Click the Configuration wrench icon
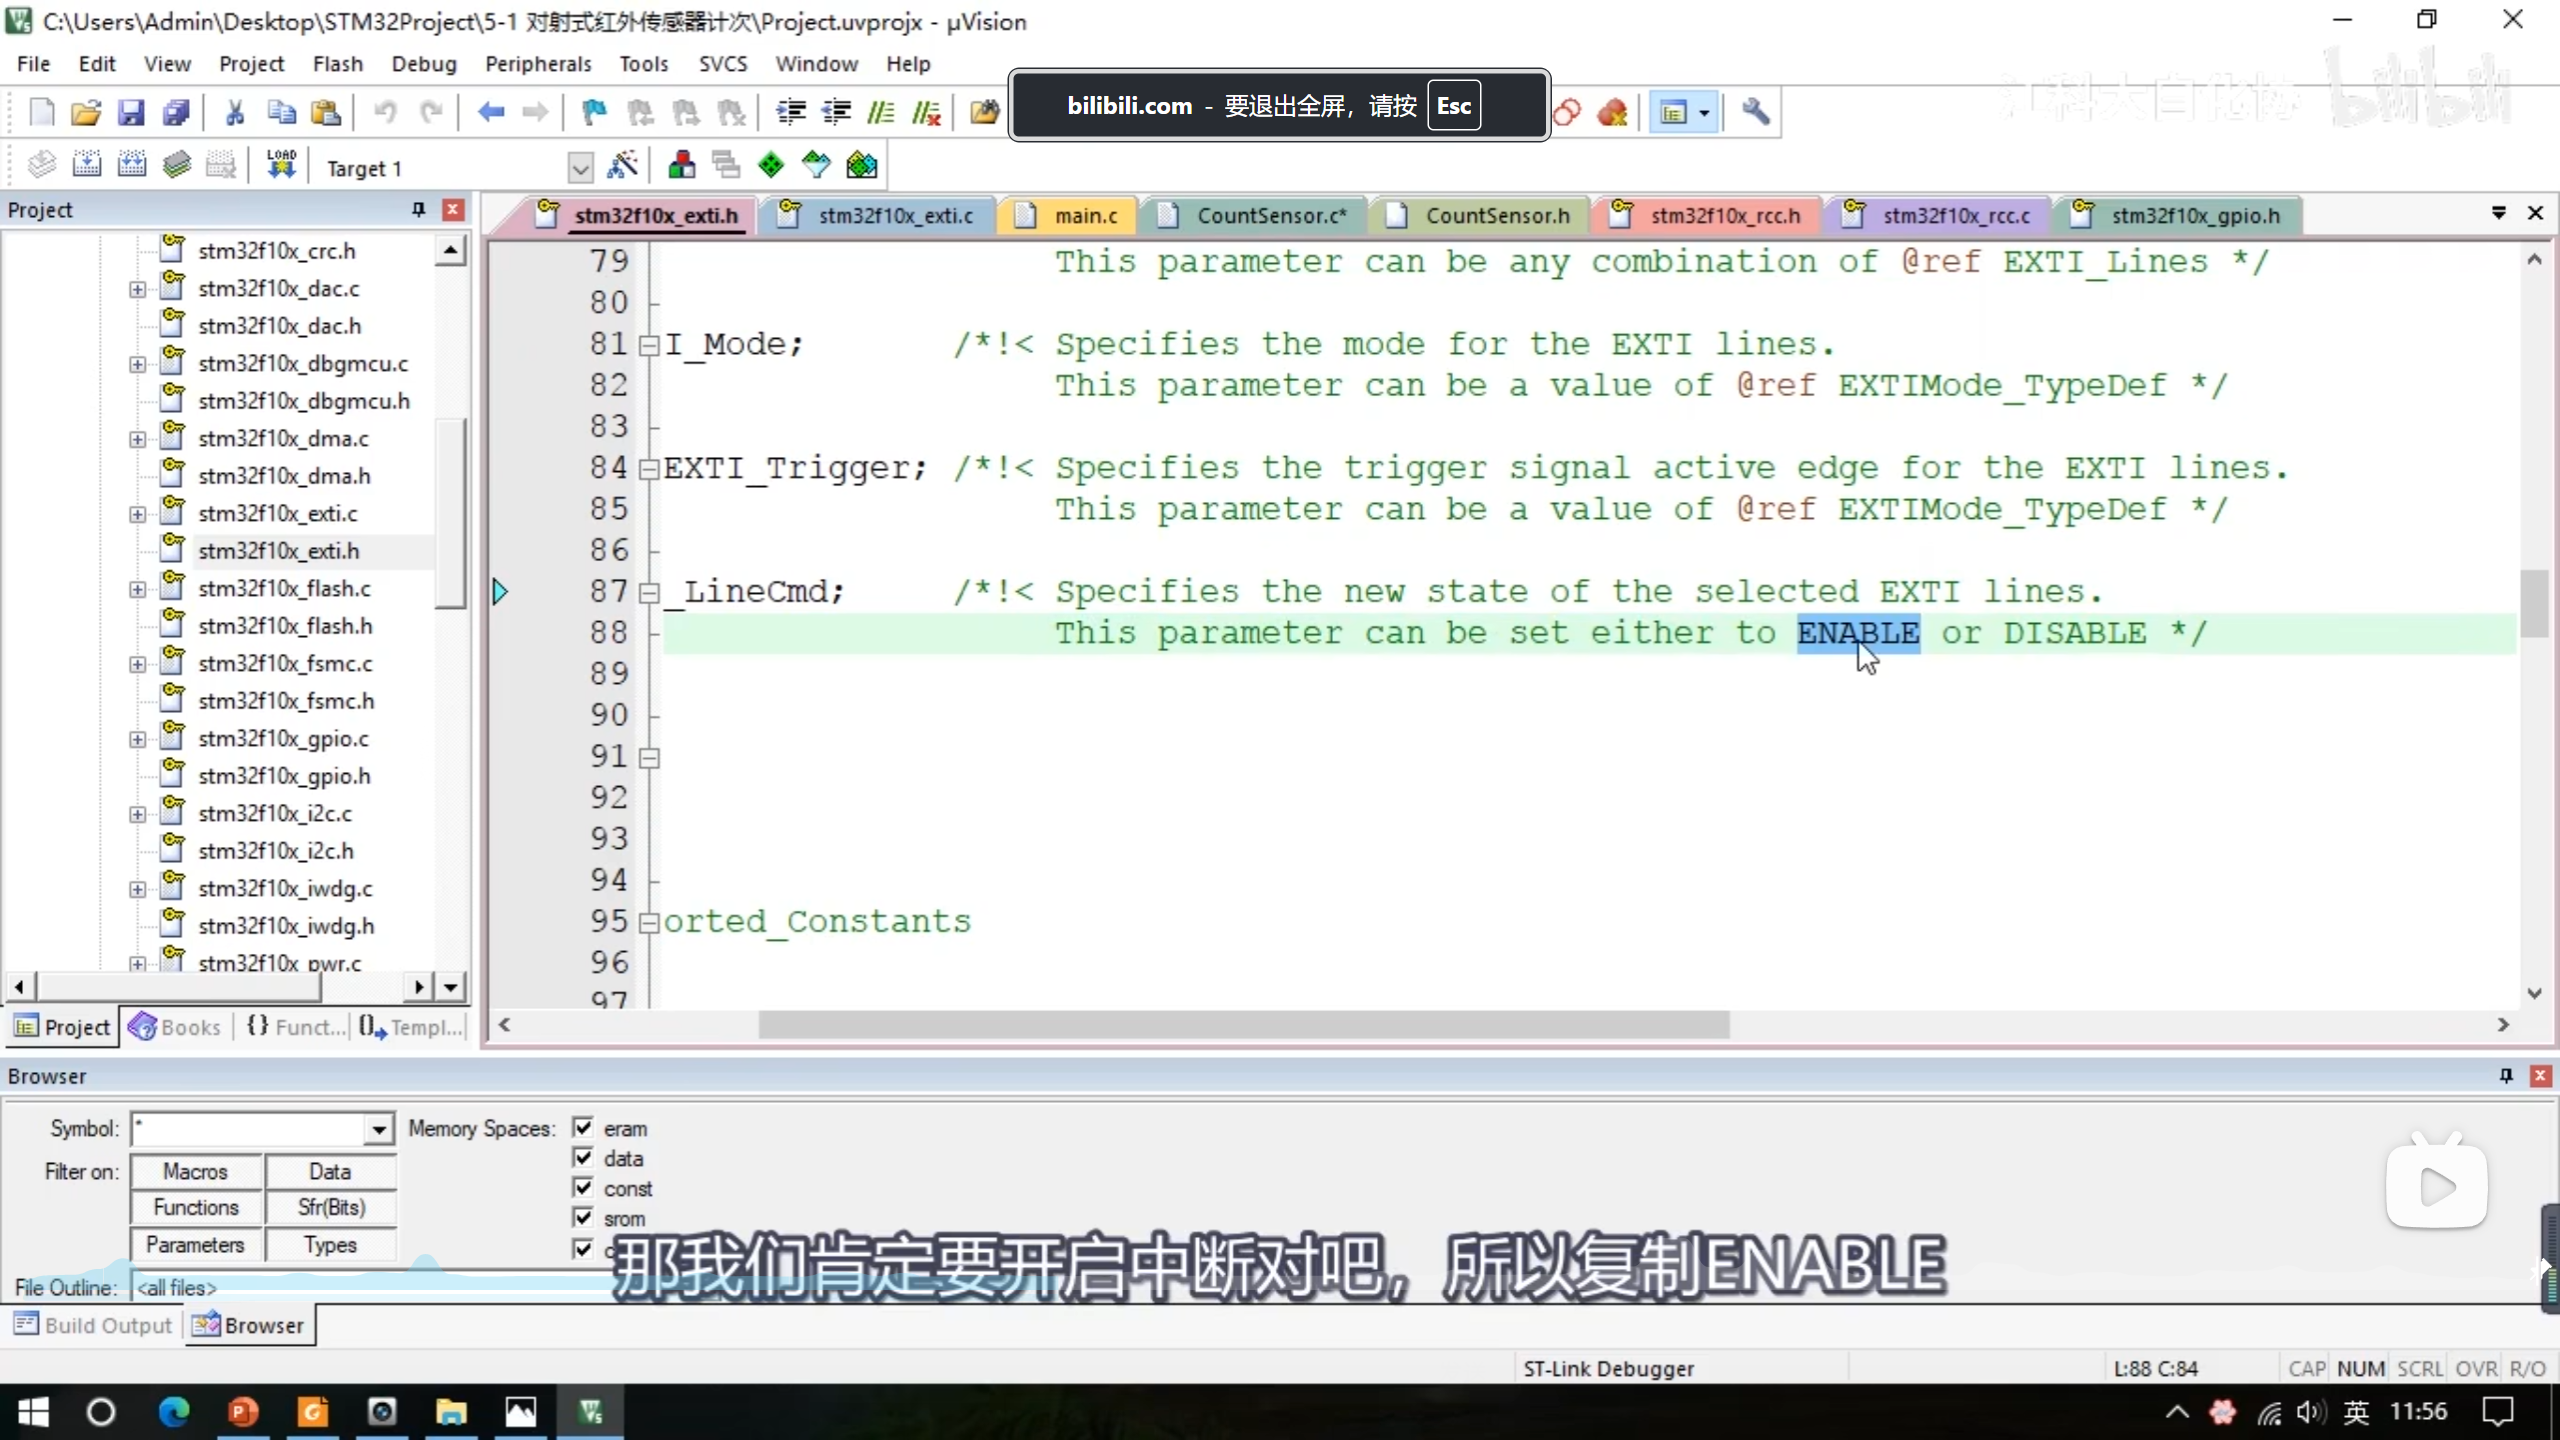The width and height of the screenshot is (2560, 1440). (1755, 113)
